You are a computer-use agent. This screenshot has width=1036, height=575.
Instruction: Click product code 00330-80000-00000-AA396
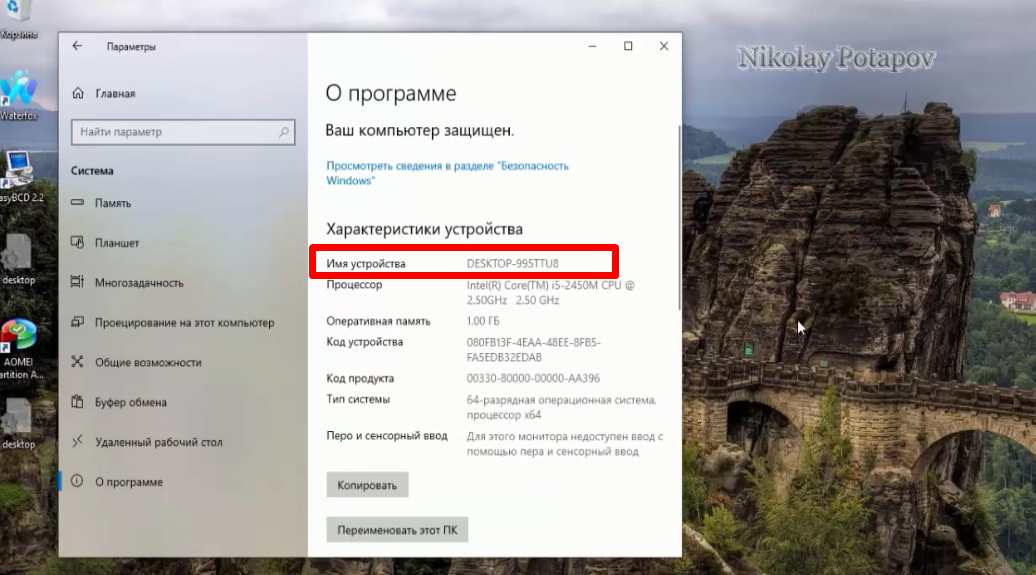click(533, 378)
